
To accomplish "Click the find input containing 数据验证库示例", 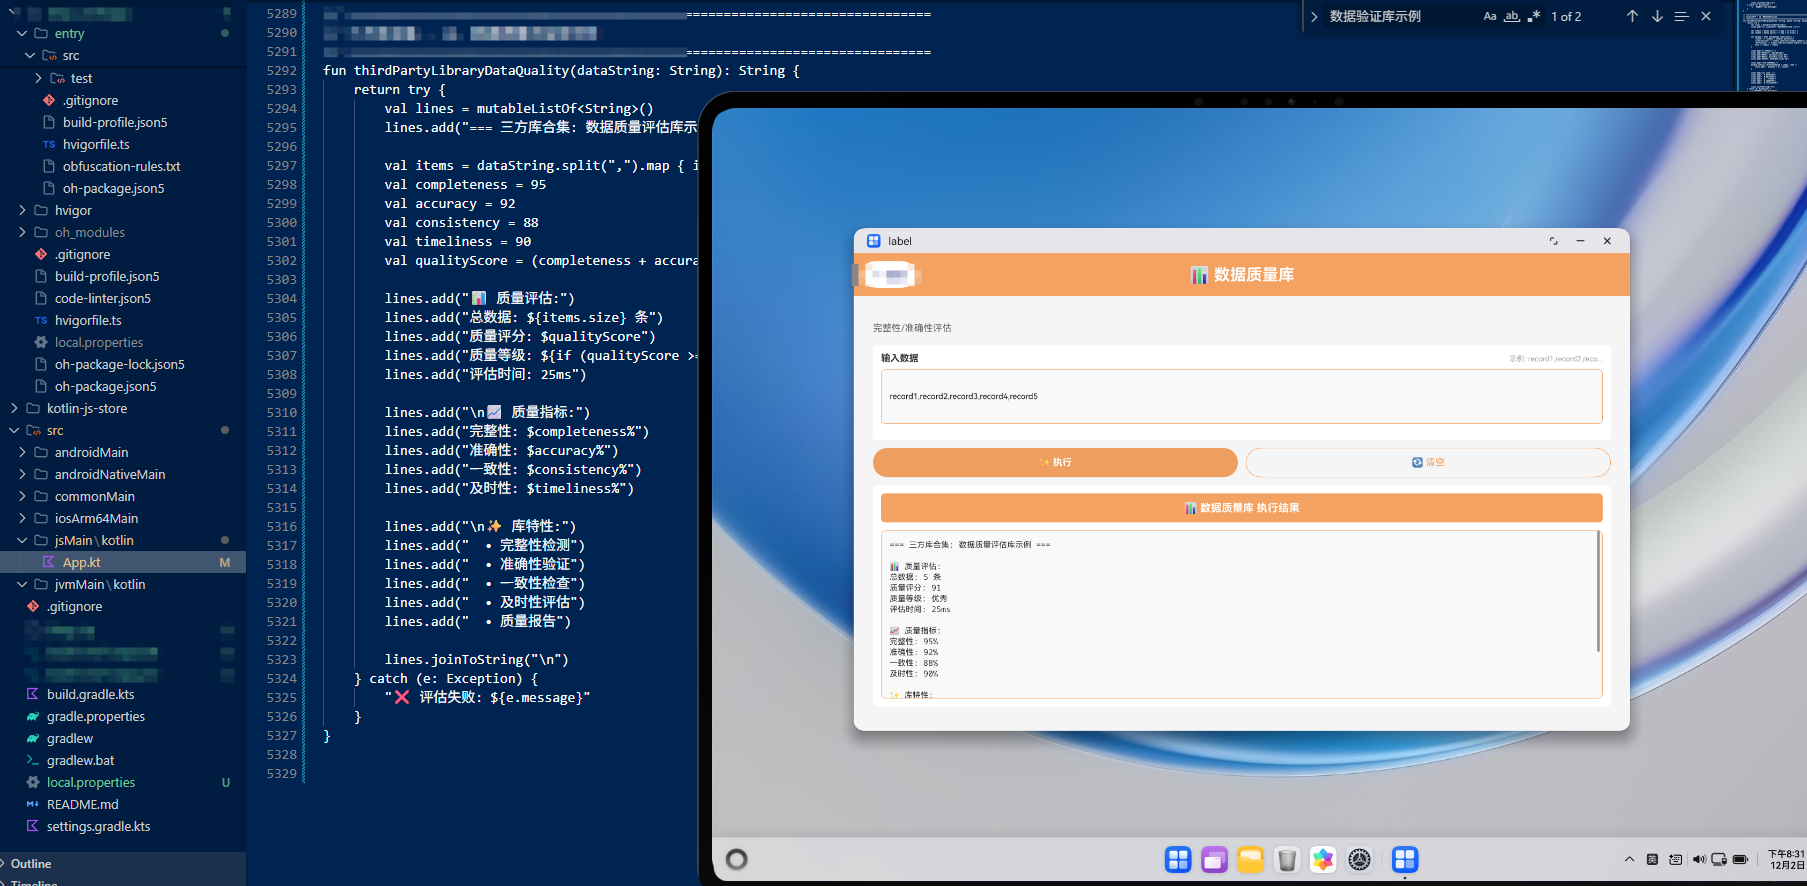I will click(x=1400, y=16).
